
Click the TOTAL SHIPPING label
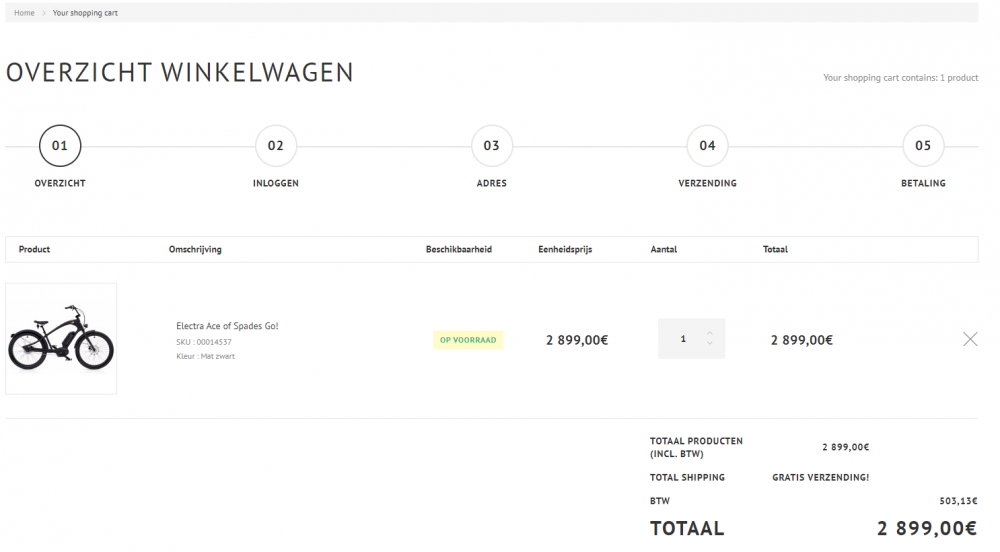(x=688, y=477)
